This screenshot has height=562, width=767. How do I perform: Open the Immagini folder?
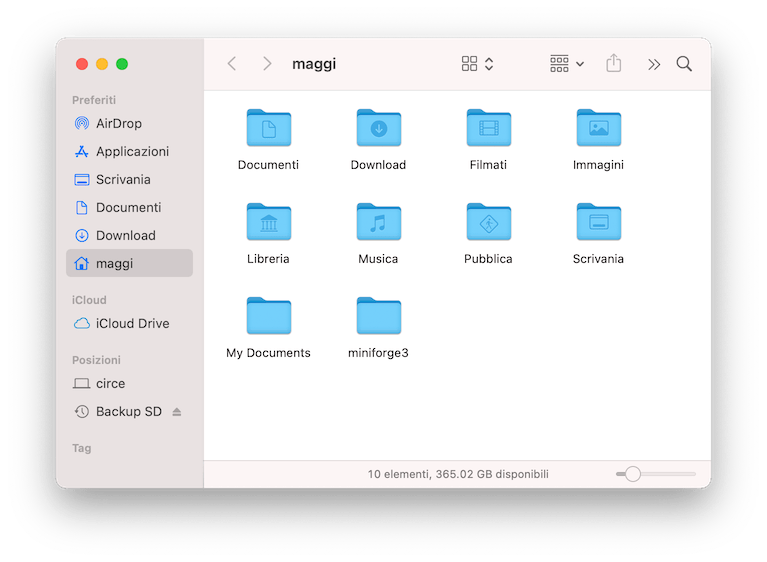(x=598, y=128)
